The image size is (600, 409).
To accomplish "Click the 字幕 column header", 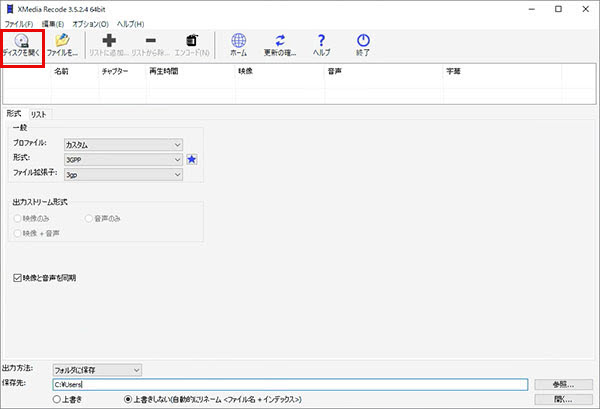I will pyautogui.click(x=502, y=71).
